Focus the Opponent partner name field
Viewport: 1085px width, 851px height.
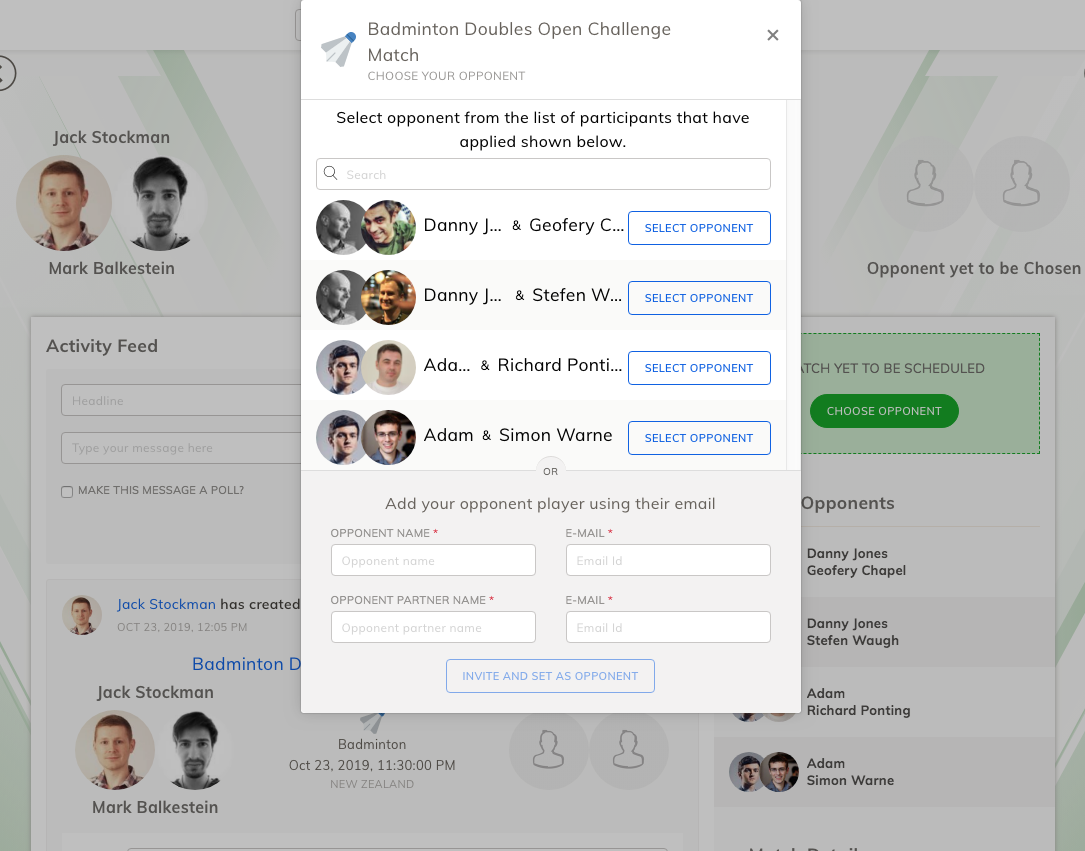coord(433,627)
